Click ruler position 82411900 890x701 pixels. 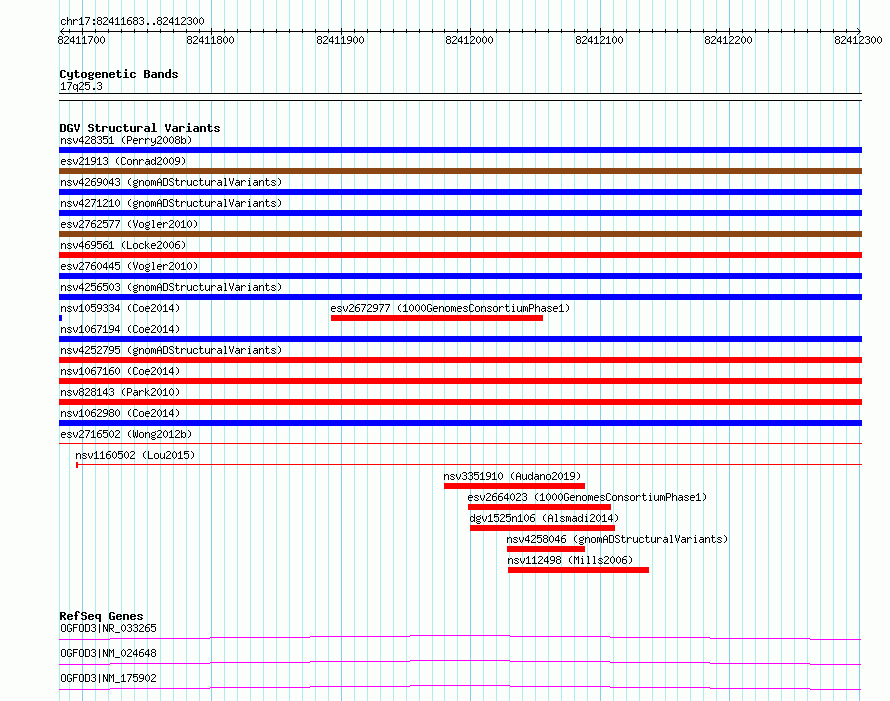(340, 40)
